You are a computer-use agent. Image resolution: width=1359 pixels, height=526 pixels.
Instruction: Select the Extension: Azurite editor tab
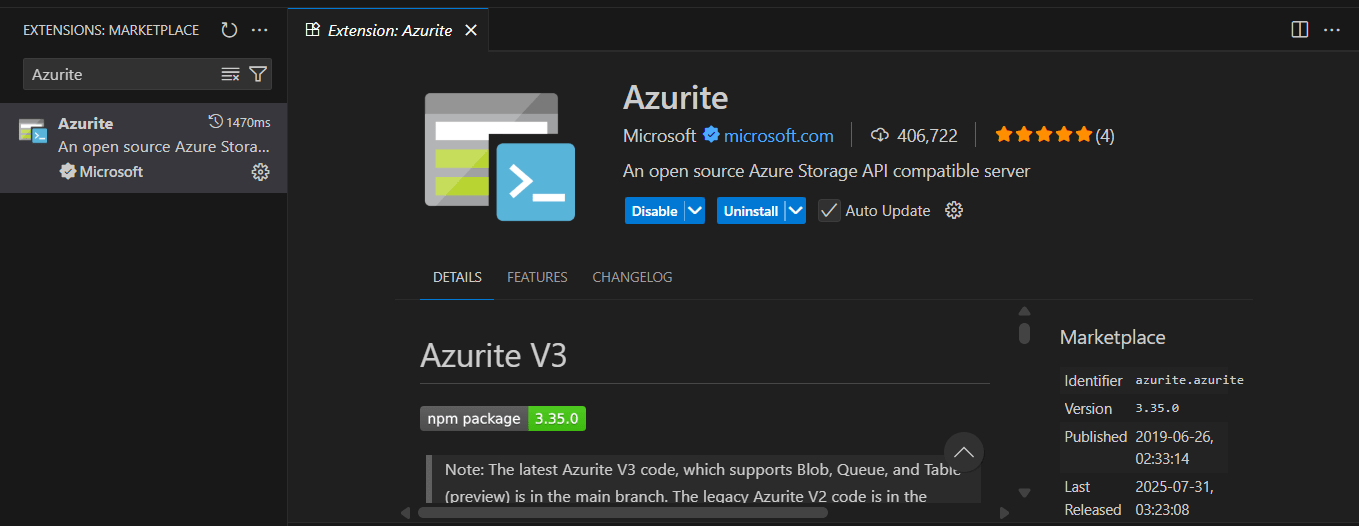click(391, 30)
